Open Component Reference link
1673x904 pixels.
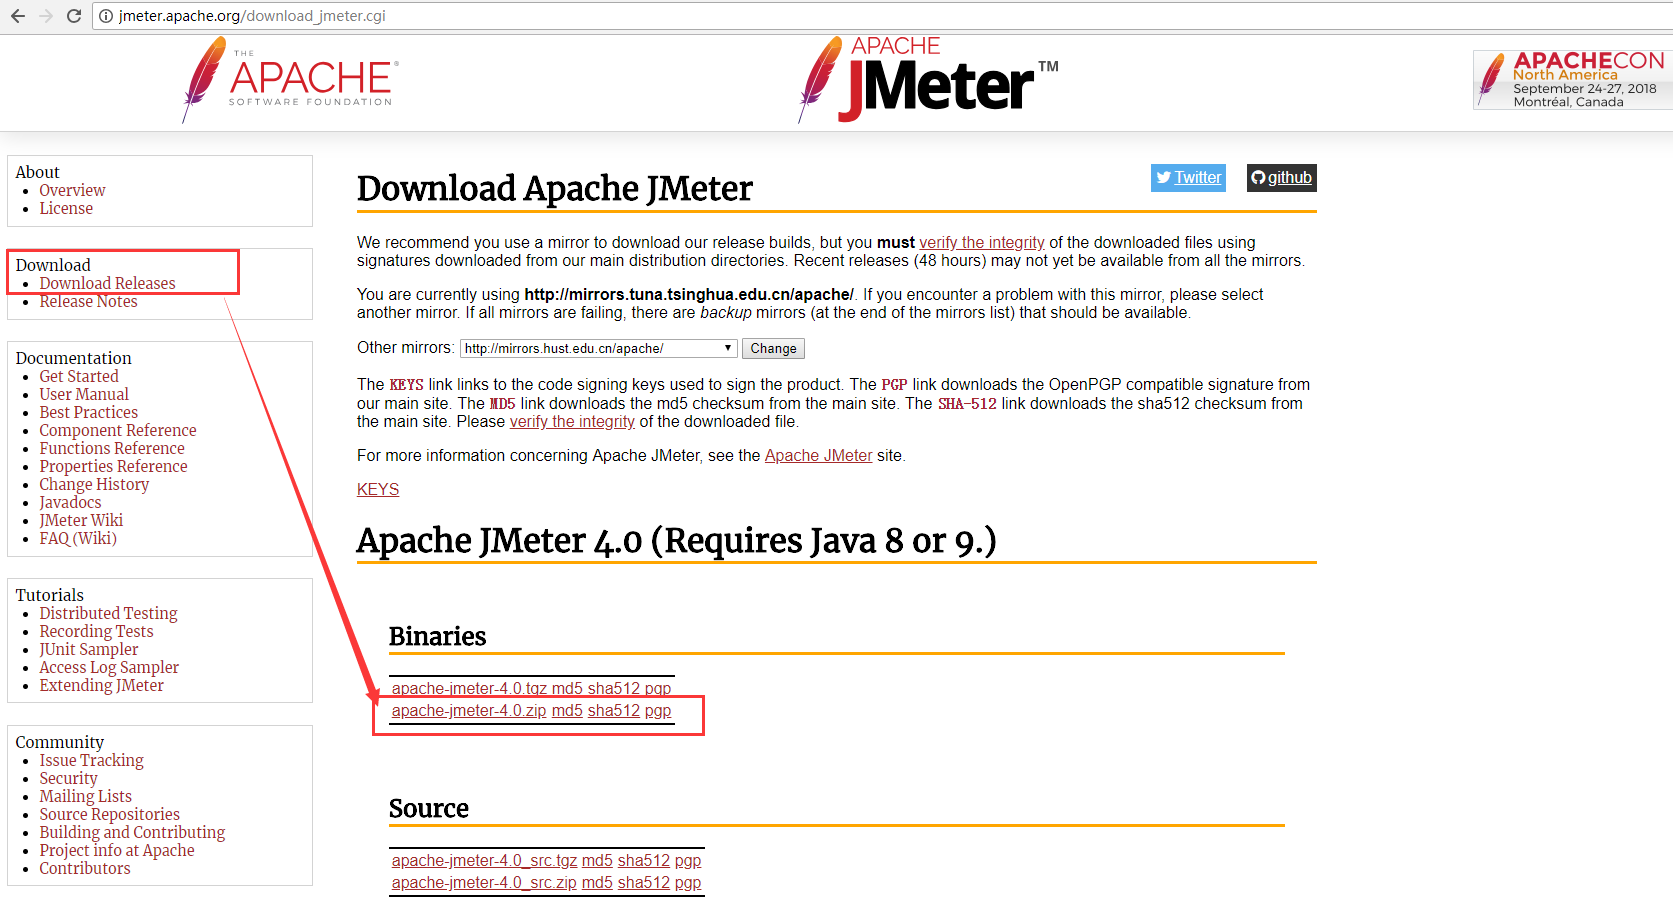(118, 430)
